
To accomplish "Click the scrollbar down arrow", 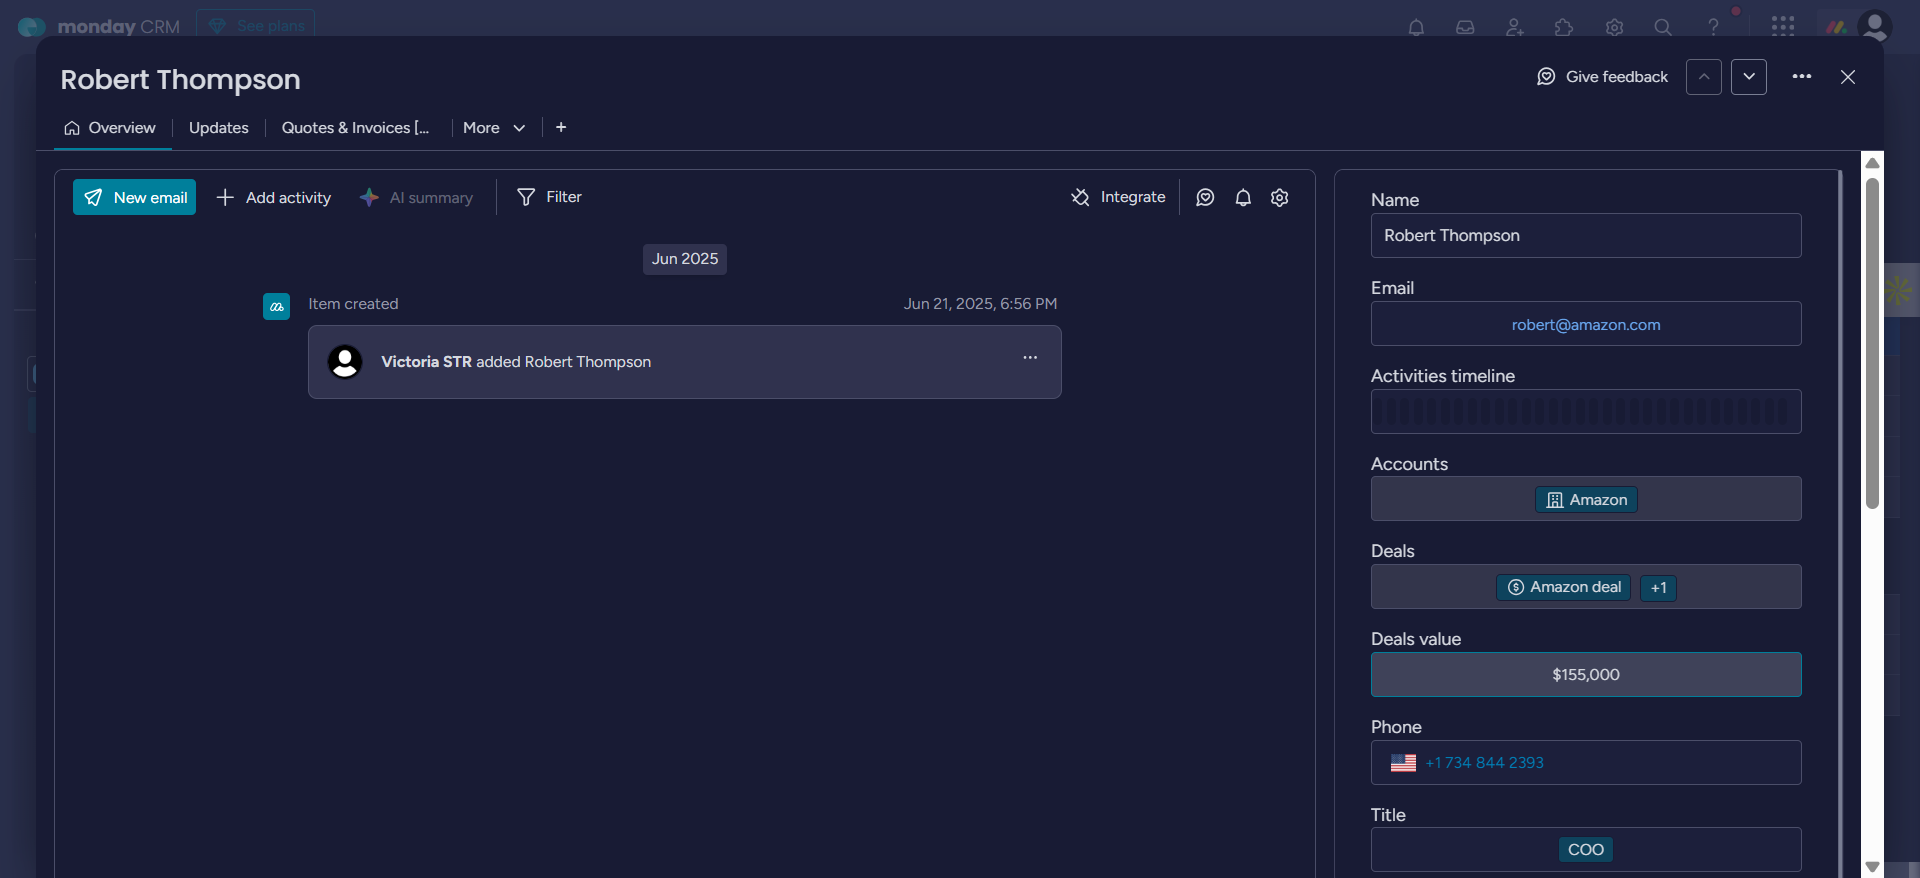I will coord(1873,867).
